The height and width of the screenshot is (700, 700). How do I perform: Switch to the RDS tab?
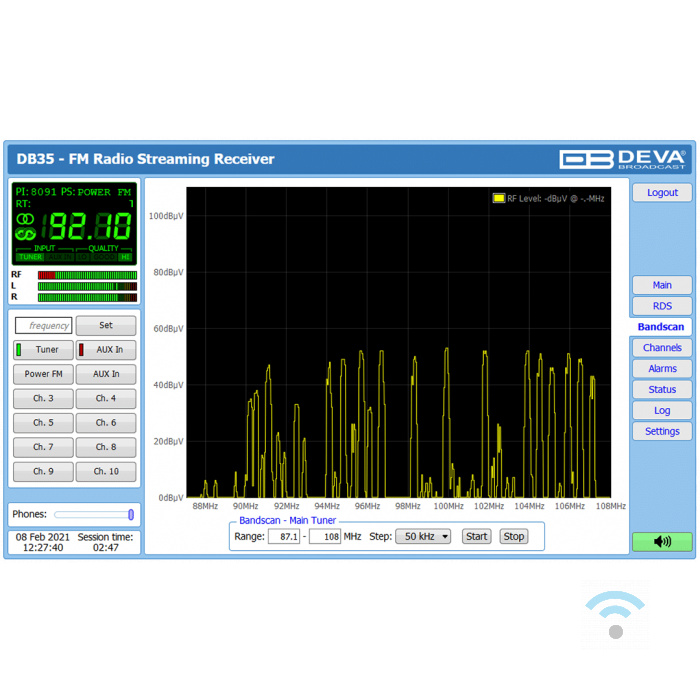pyautogui.click(x=661, y=306)
